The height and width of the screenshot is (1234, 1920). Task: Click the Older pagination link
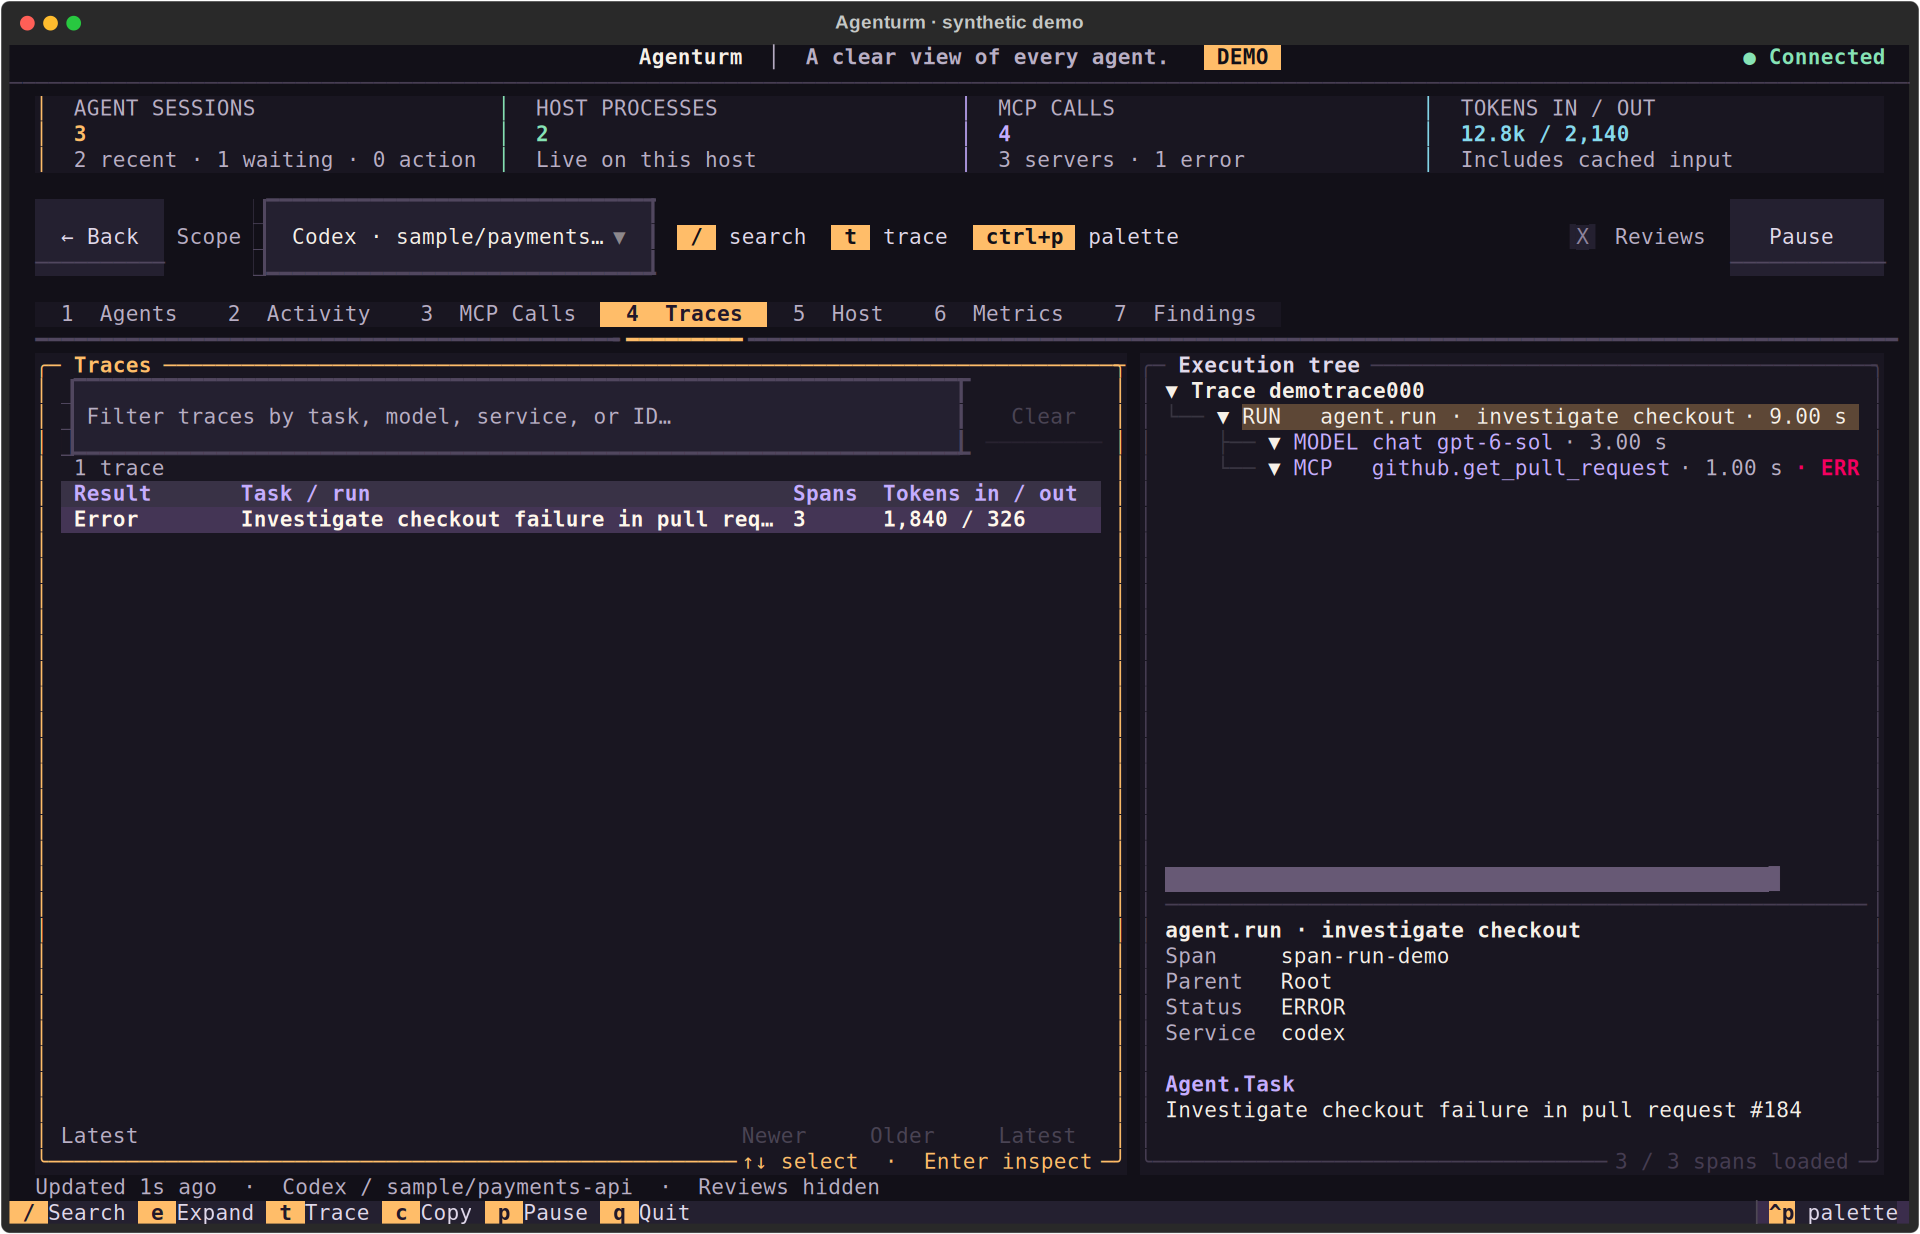(902, 1136)
